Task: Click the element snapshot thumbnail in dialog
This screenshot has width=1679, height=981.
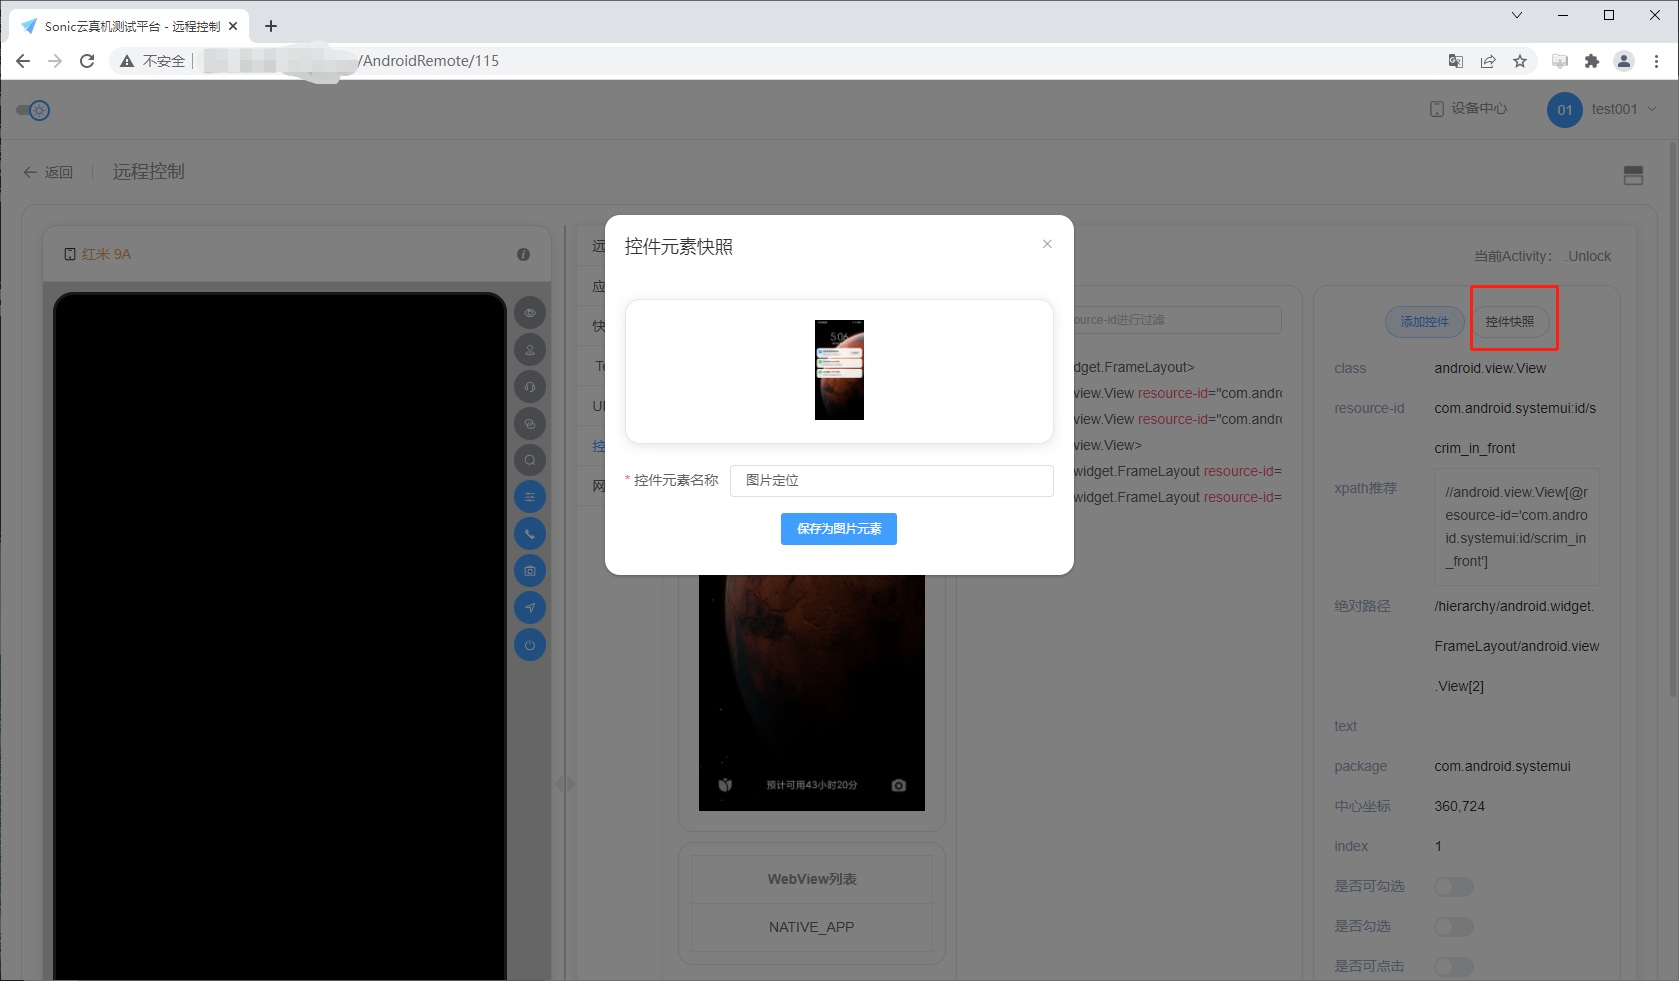Action: point(839,370)
